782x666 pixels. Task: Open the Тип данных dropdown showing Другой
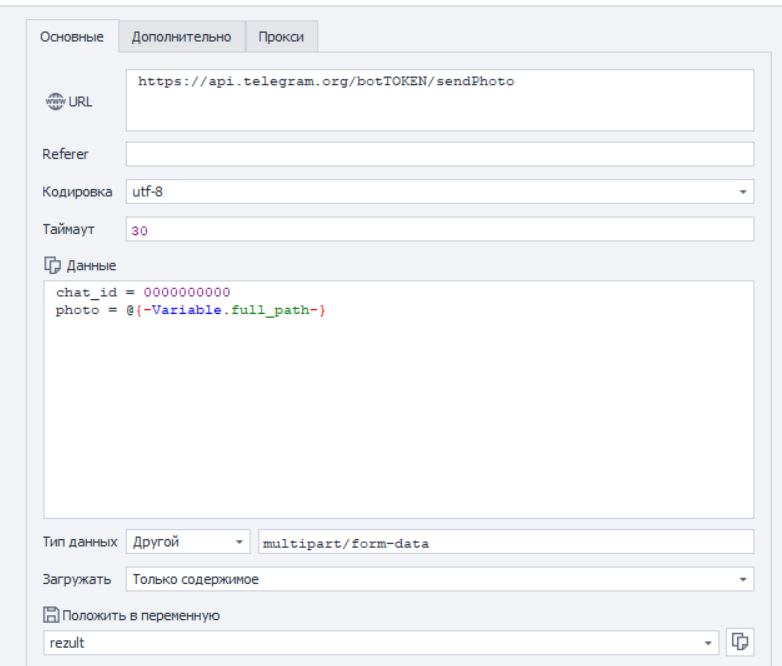pyautogui.click(x=239, y=542)
